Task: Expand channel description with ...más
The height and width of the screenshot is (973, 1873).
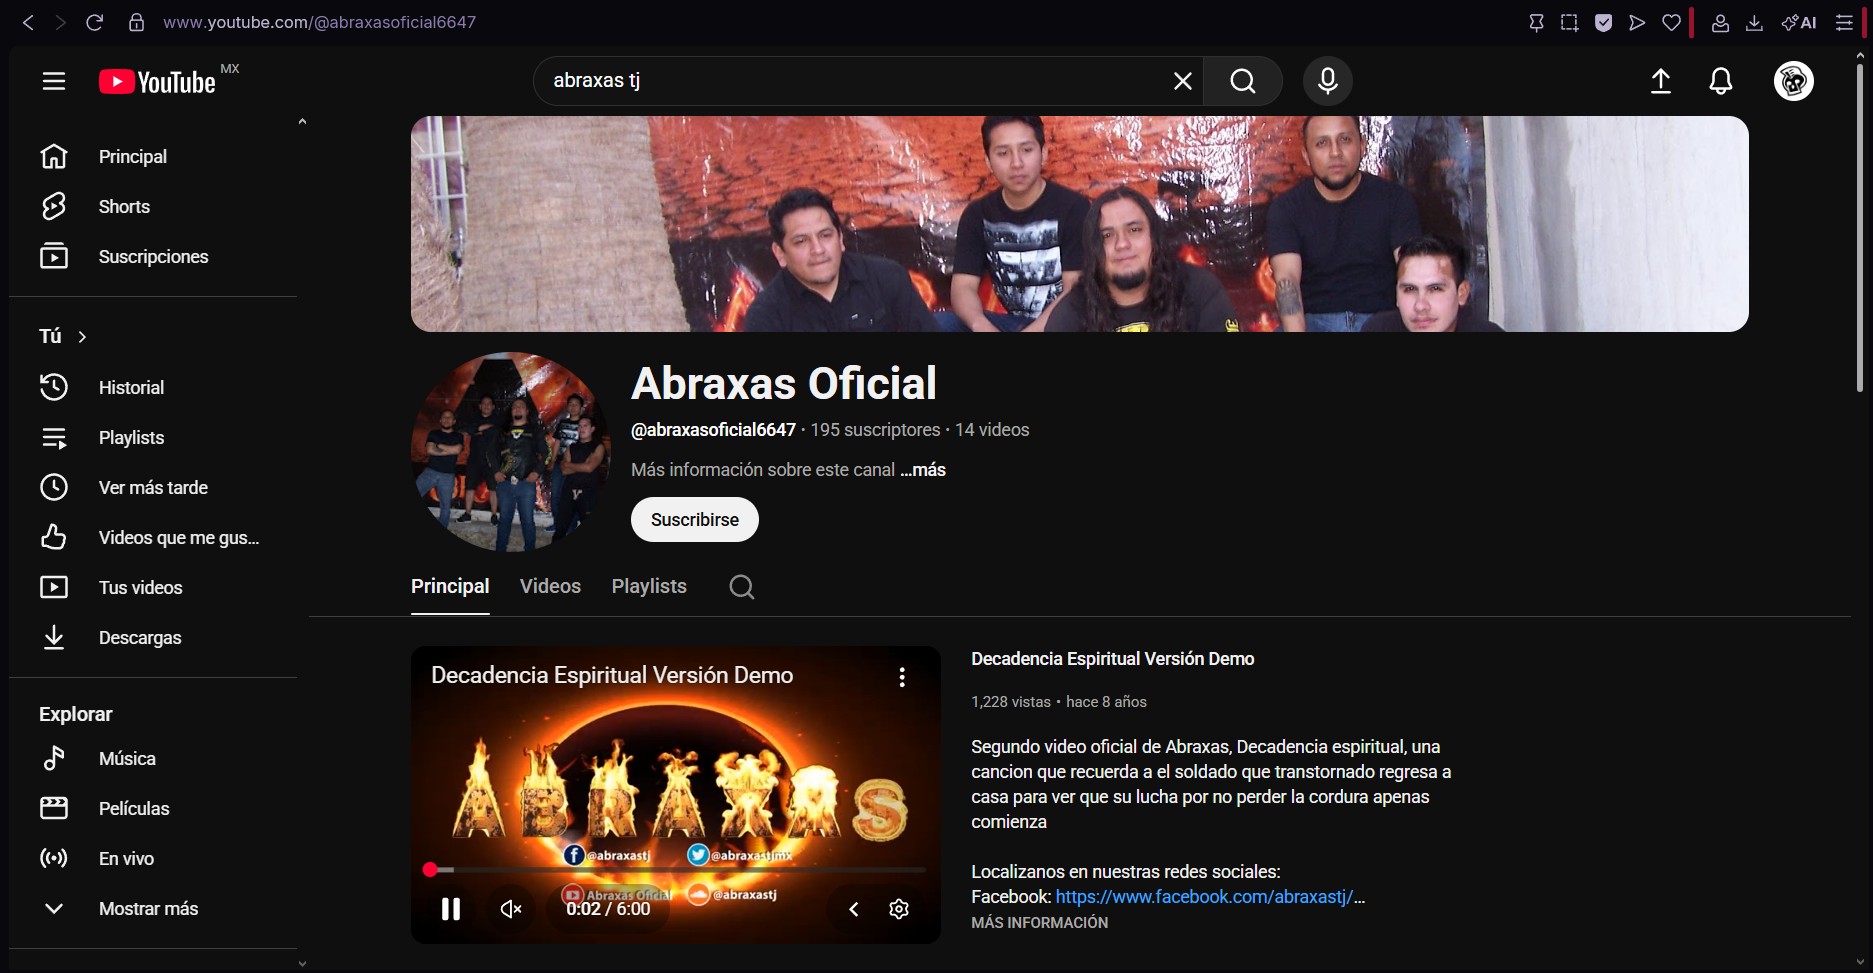Action: tap(922, 470)
